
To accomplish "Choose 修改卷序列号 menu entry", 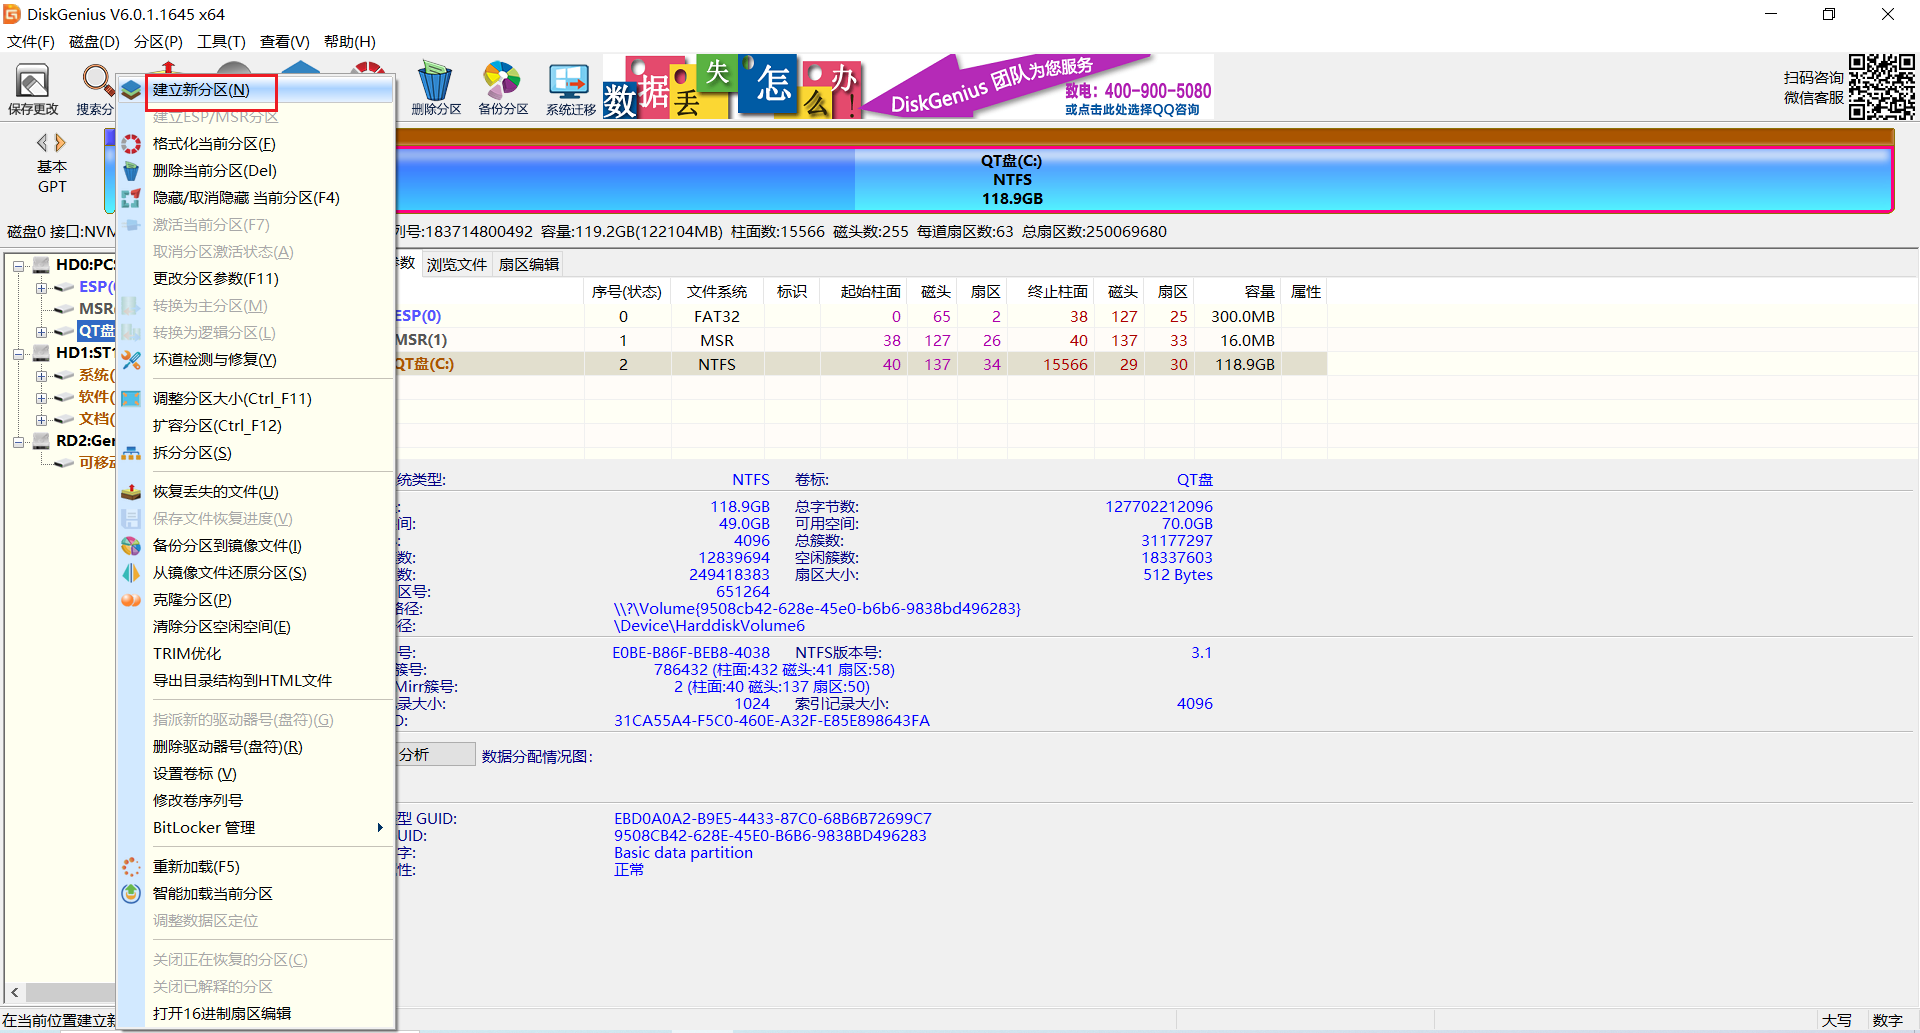I will (256, 801).
